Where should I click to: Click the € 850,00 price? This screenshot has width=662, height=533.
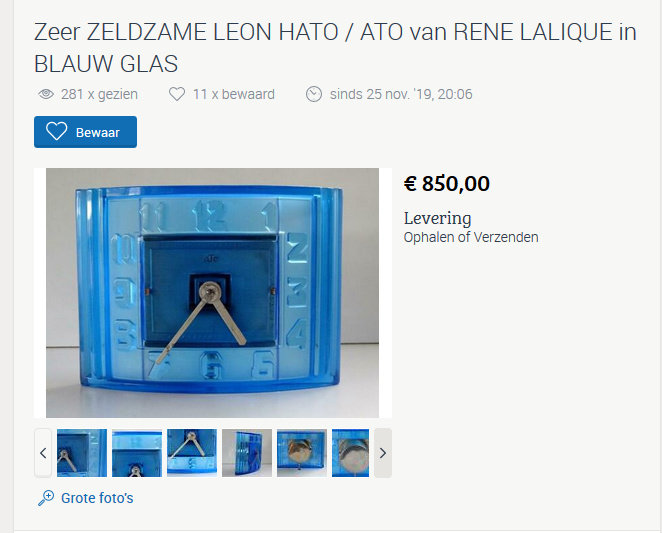pos(447,183)
